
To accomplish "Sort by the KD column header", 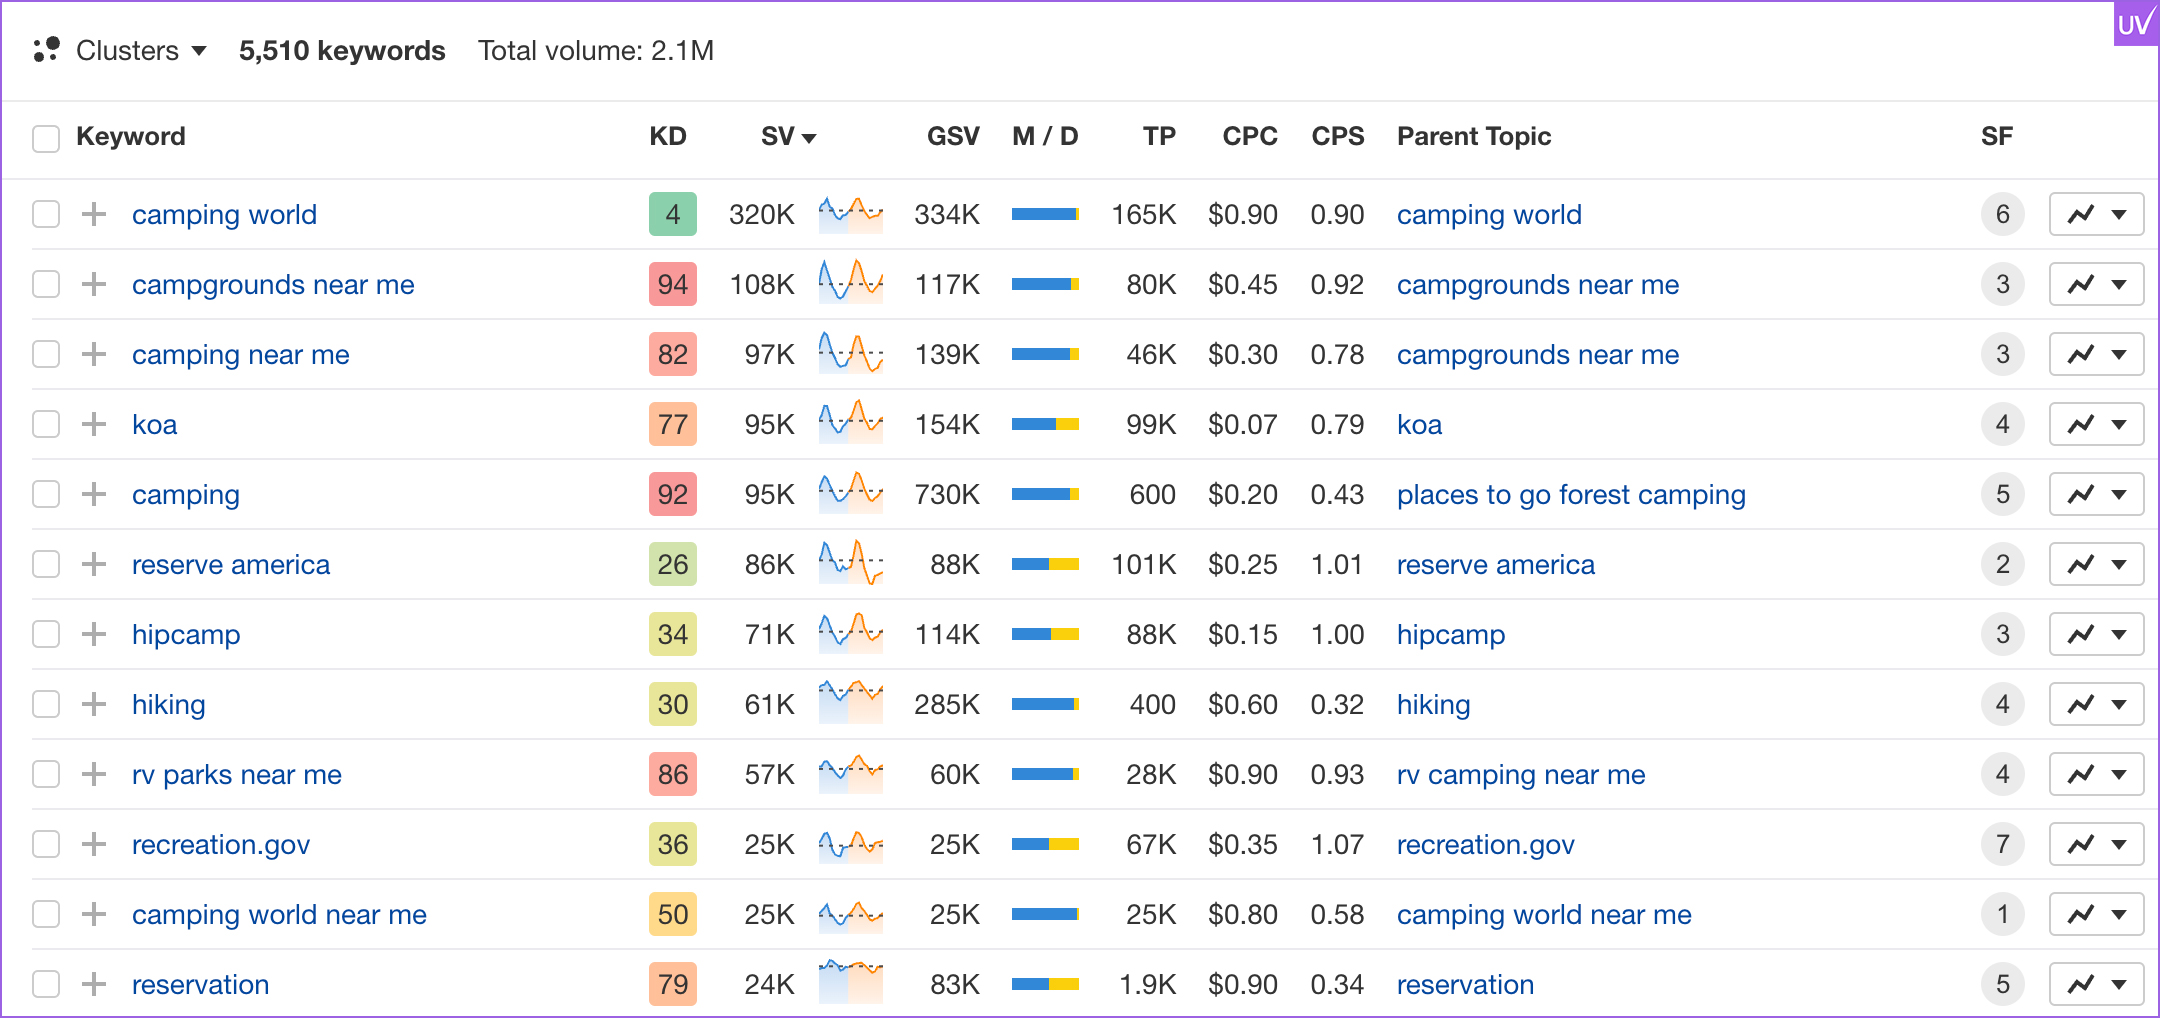I will [667, 136].
